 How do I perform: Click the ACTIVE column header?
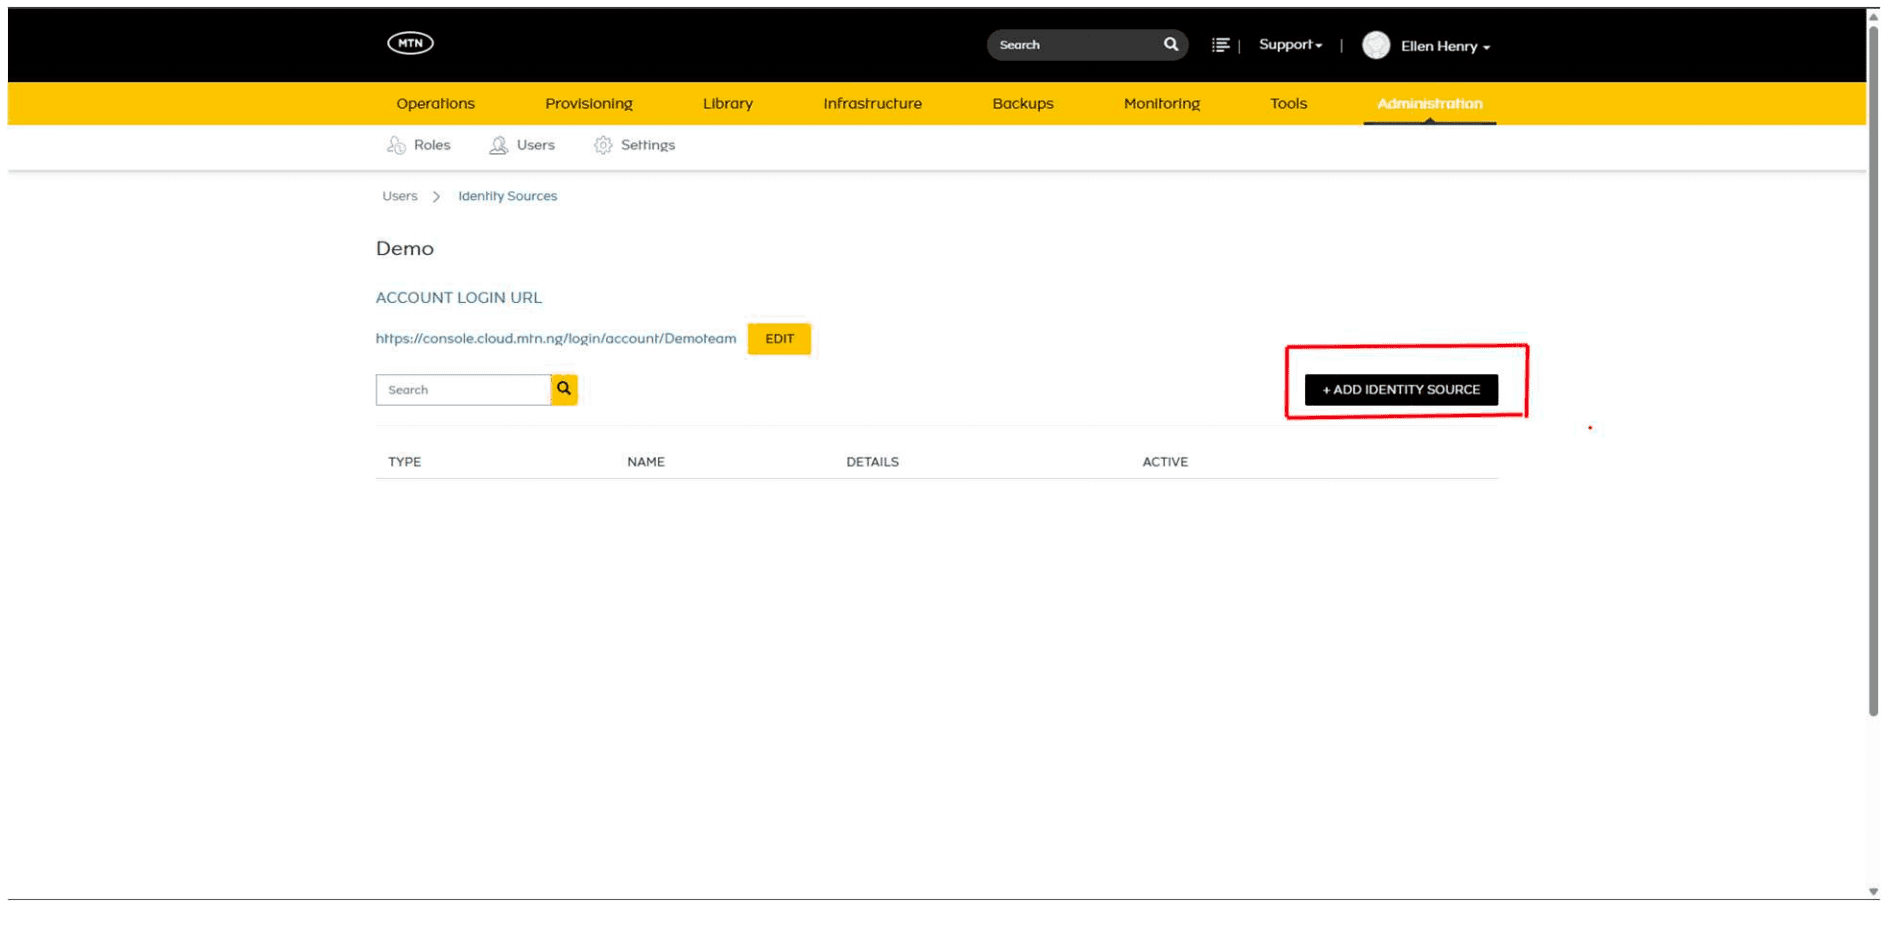click(x=1165, y=461)
